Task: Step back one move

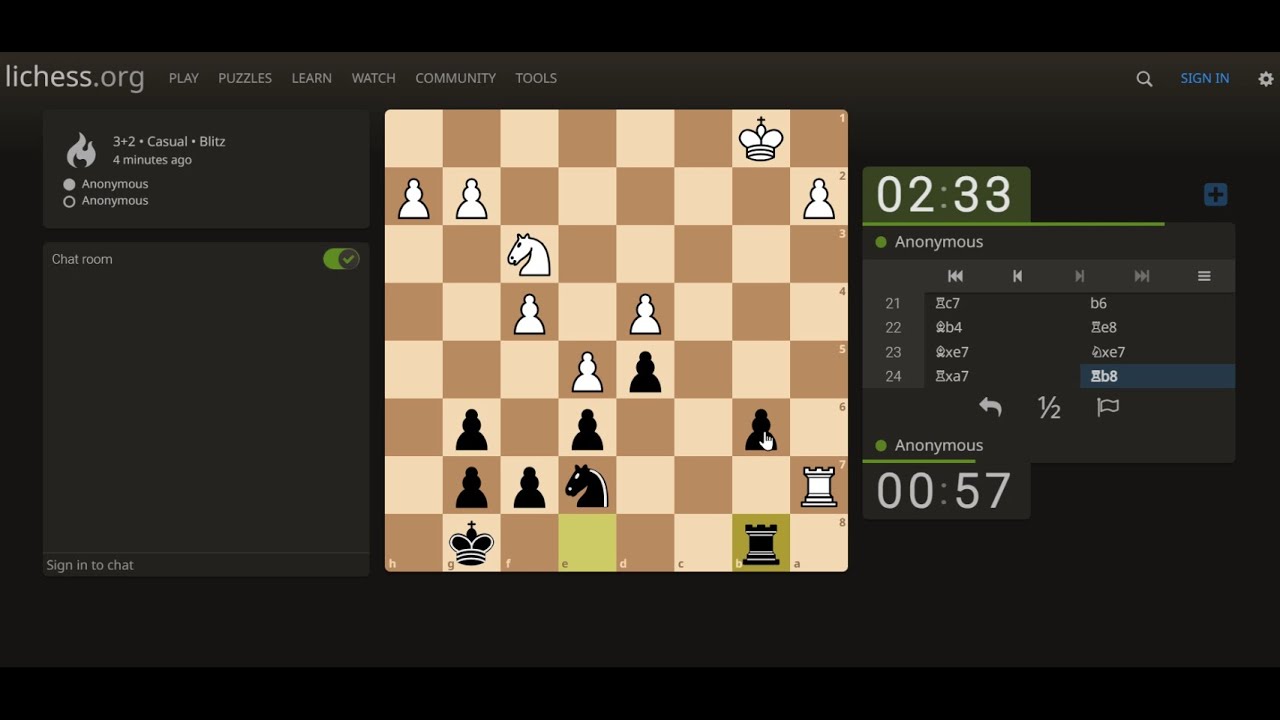Action: point(1017,276)
